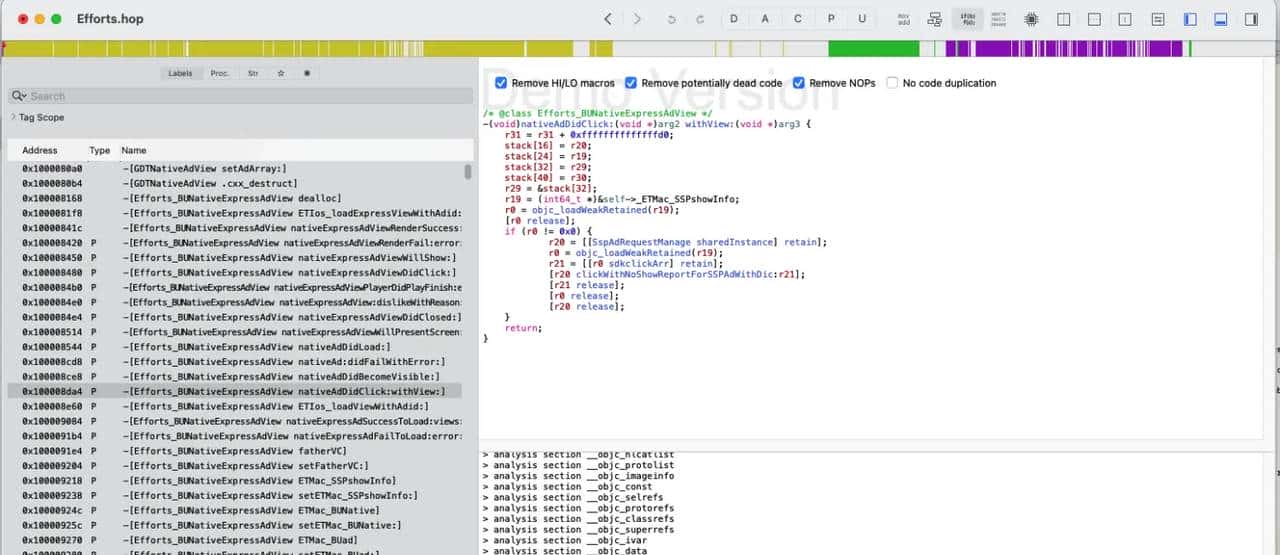Mark as data with D button
1280x555 pixels.
click(734, 19)
